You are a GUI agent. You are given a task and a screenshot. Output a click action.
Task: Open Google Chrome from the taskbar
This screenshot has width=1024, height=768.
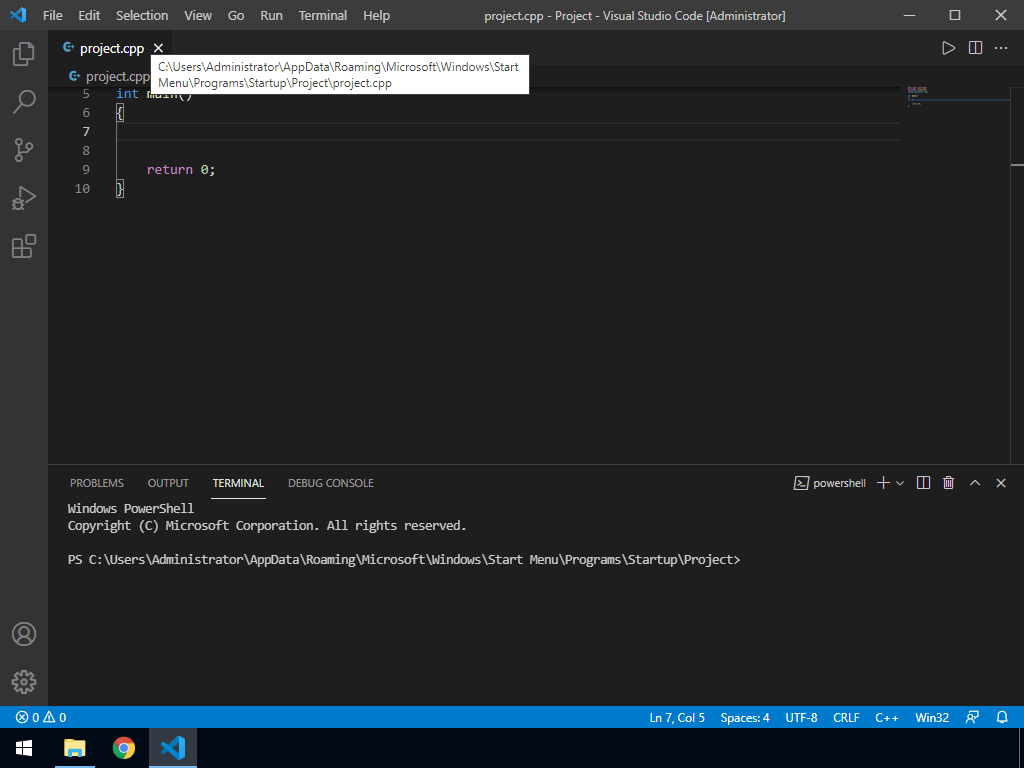[124, 748]
